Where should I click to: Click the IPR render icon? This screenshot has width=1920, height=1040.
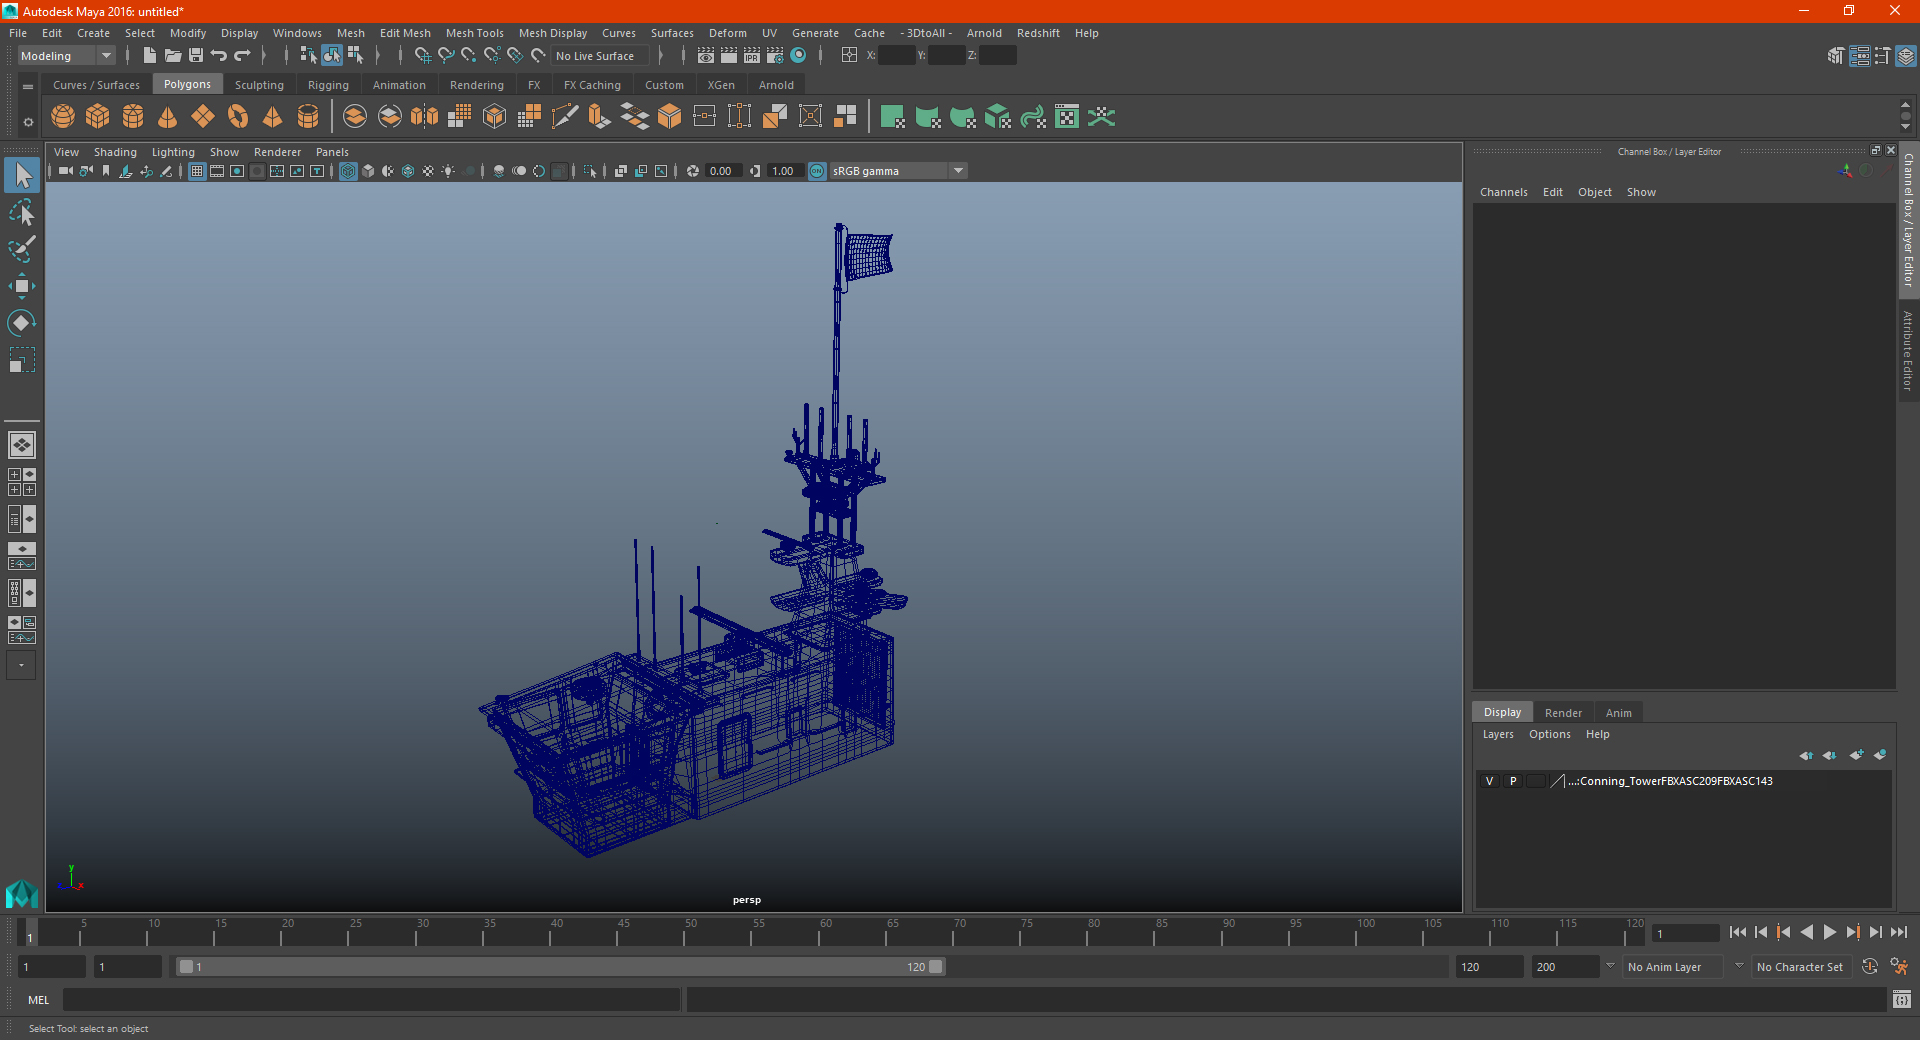(x=752, y=56)
